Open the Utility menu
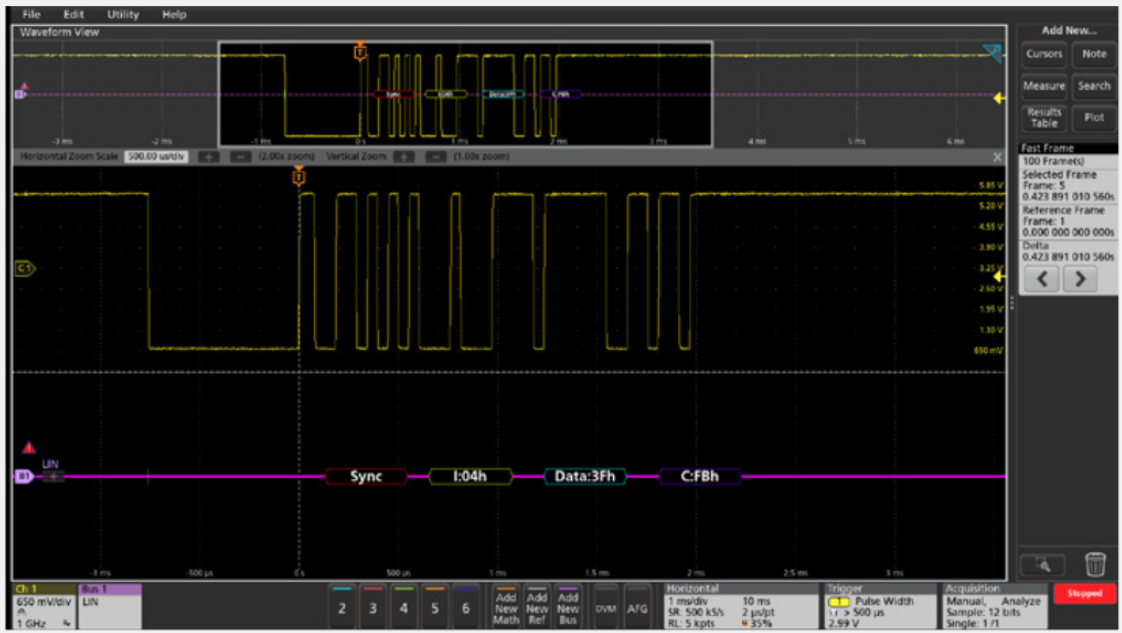The width and height of the screenshot is (1122, 633). click(123, 14)
